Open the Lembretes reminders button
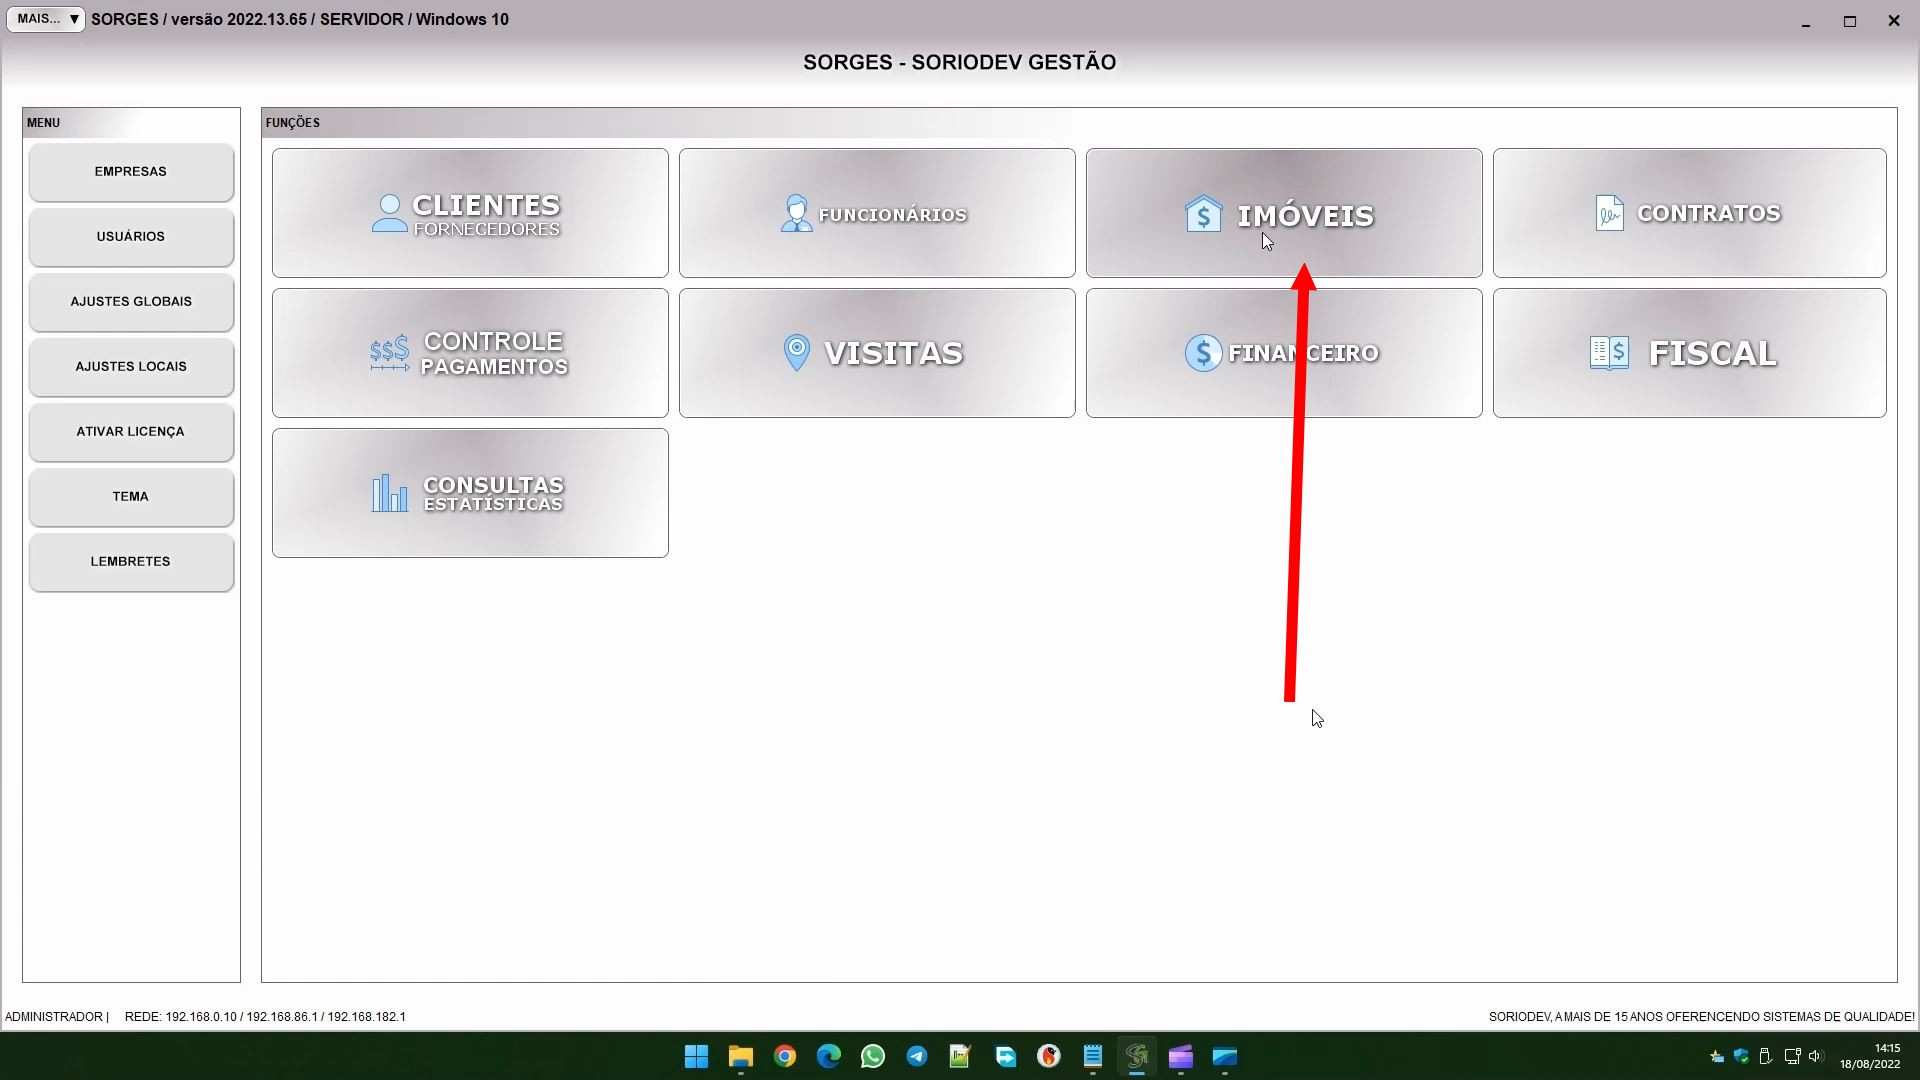1920x1080 pixels. coord(131,562)
